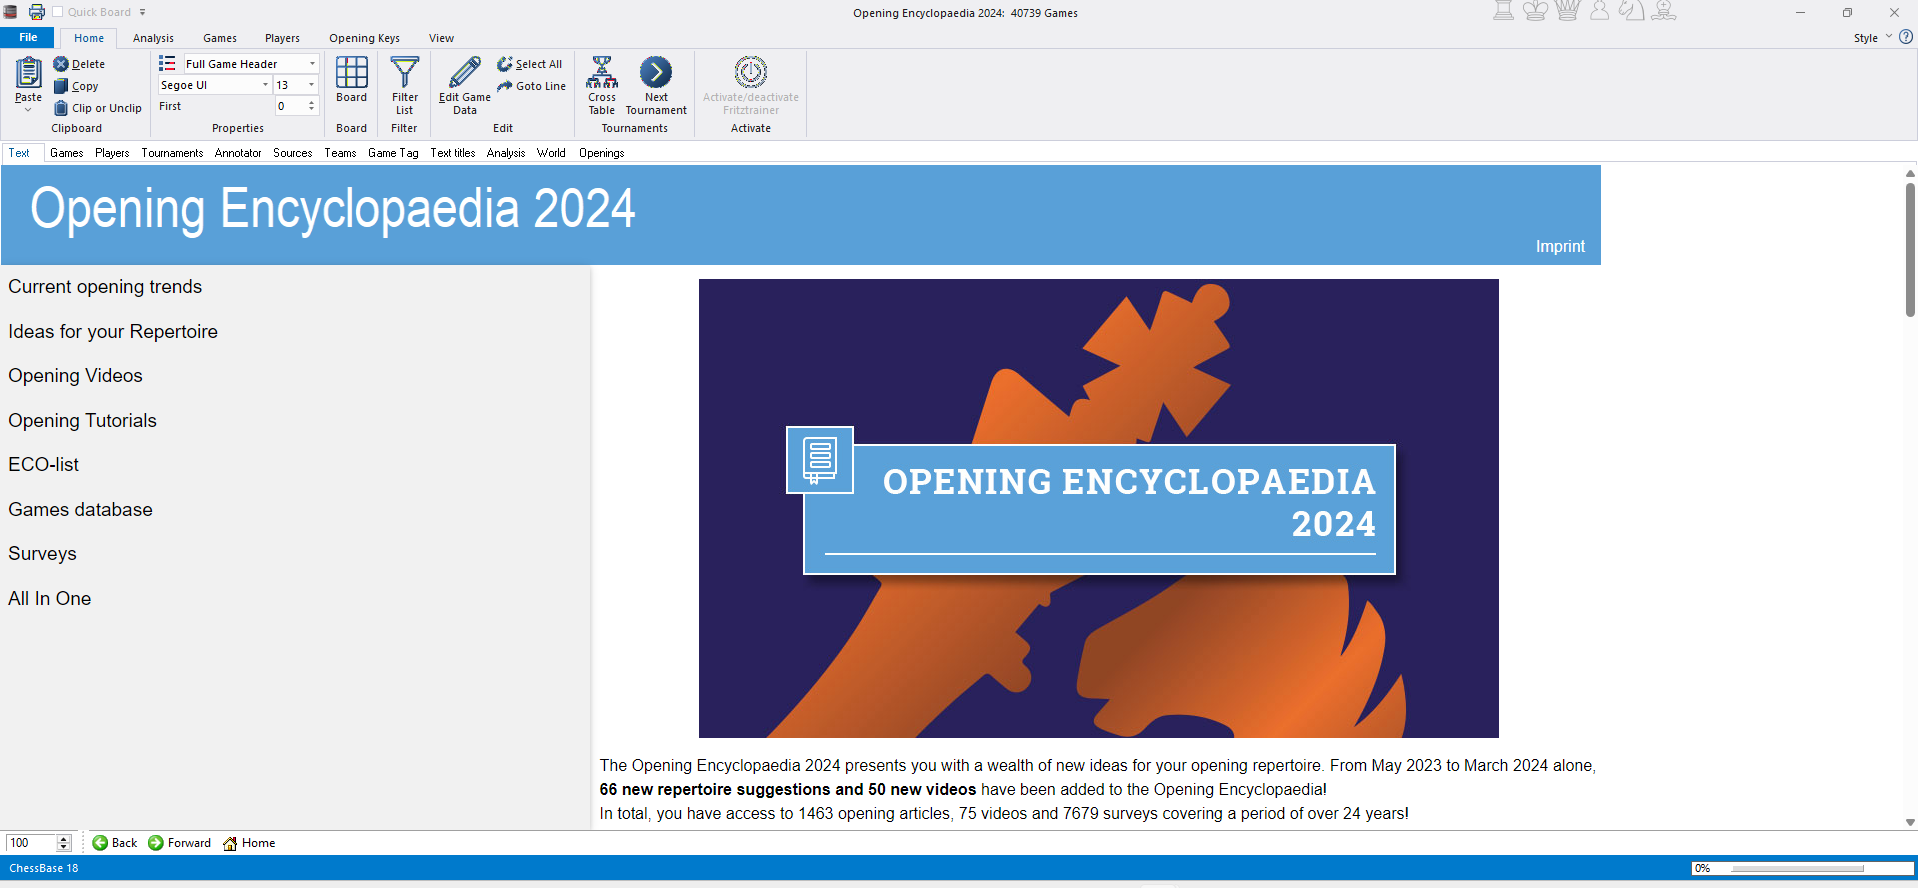
Task: Expand the Full Game Header dropdown
Action: pos(312,64)
